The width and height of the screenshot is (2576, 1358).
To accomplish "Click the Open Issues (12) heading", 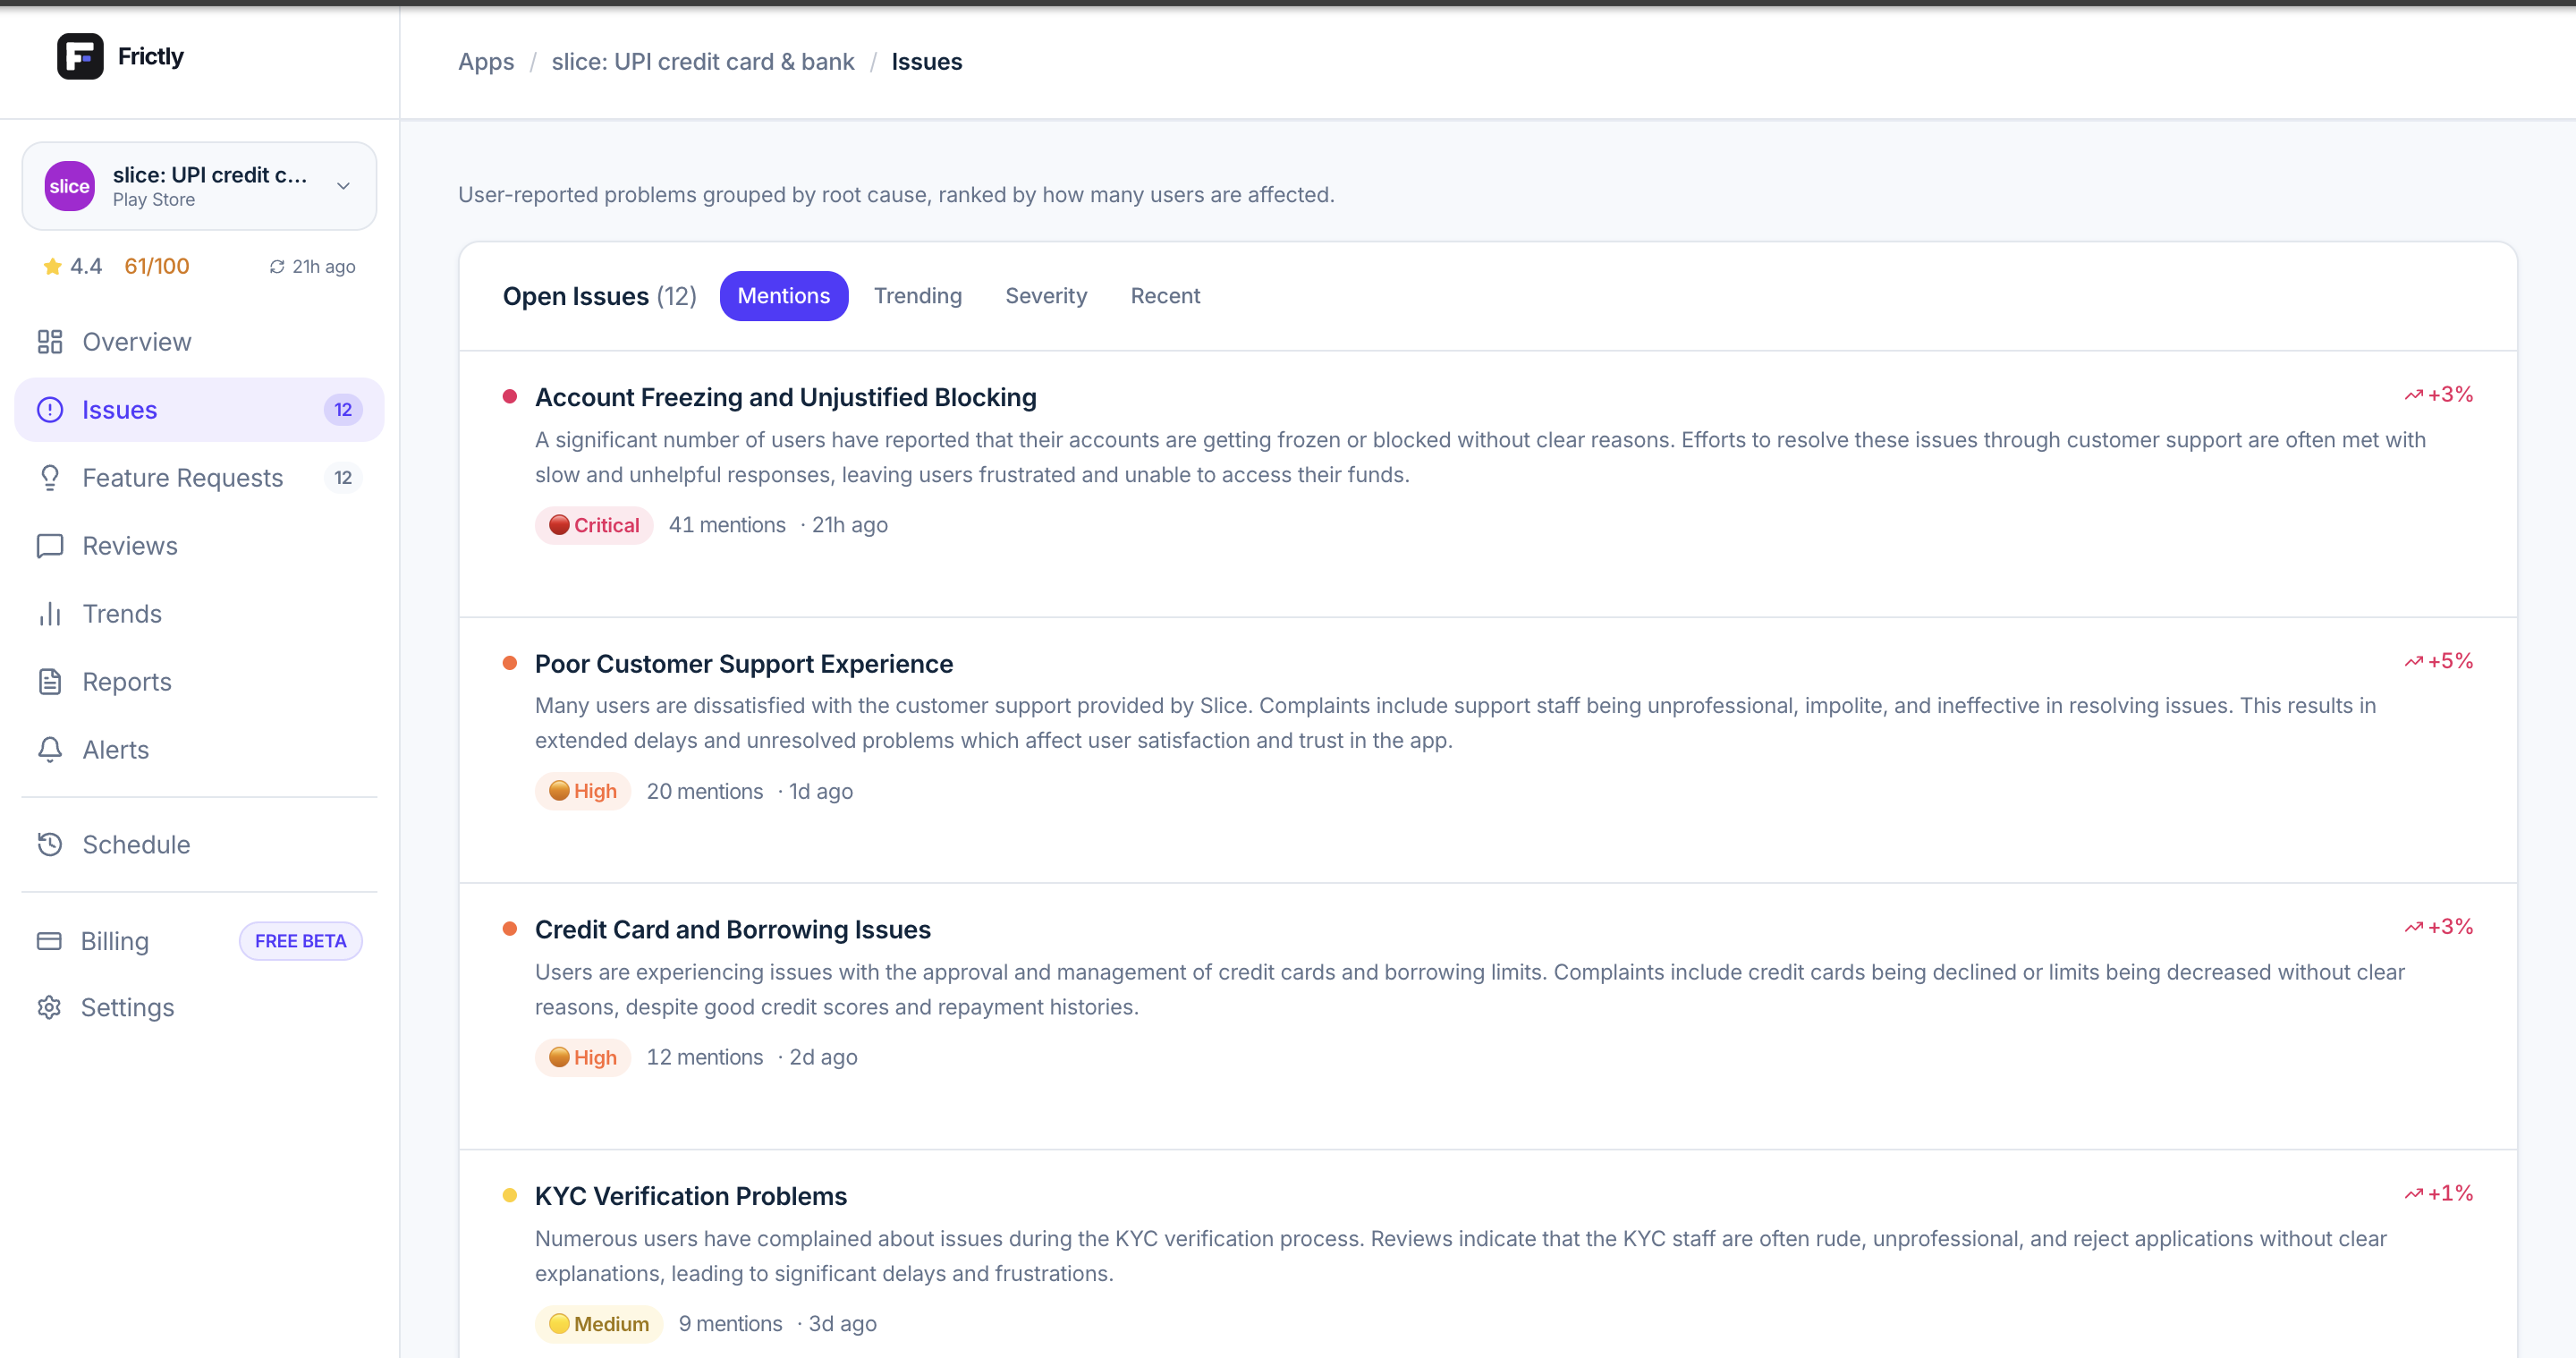I will click(x=600, y=296).
